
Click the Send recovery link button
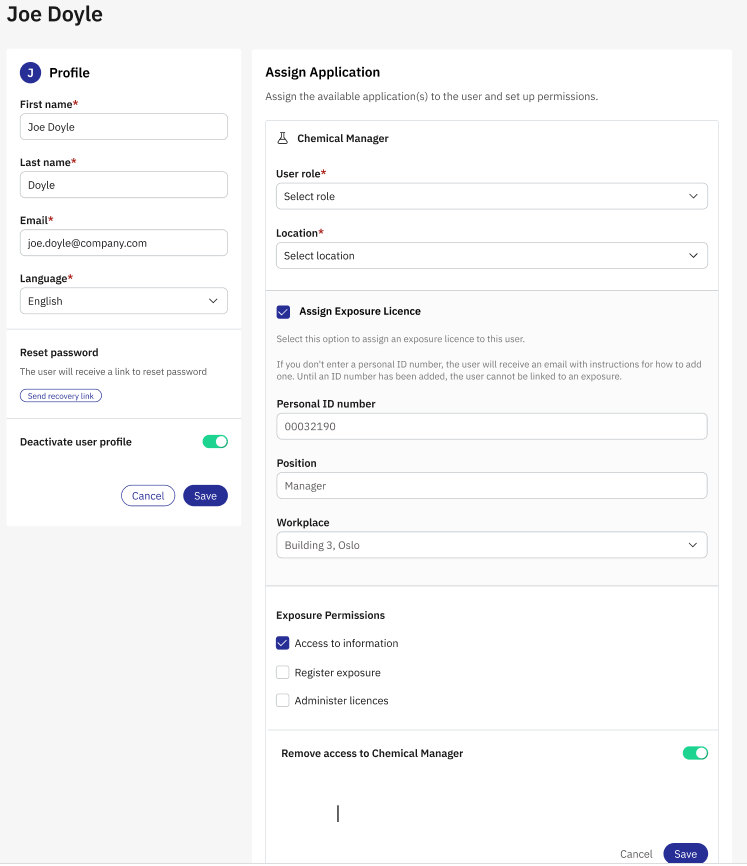tap(61, 396)
